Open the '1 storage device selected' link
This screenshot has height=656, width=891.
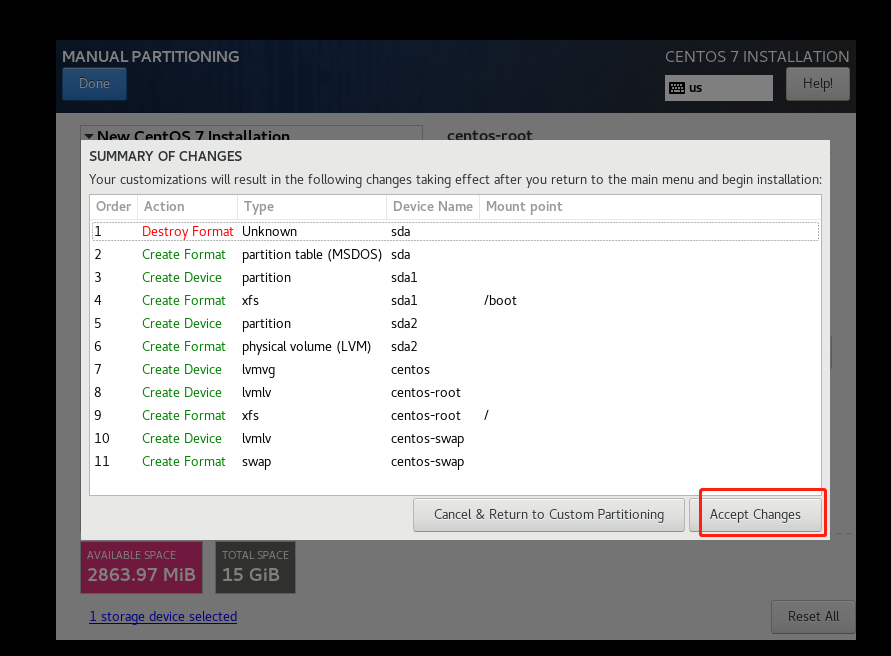[163, 616]
